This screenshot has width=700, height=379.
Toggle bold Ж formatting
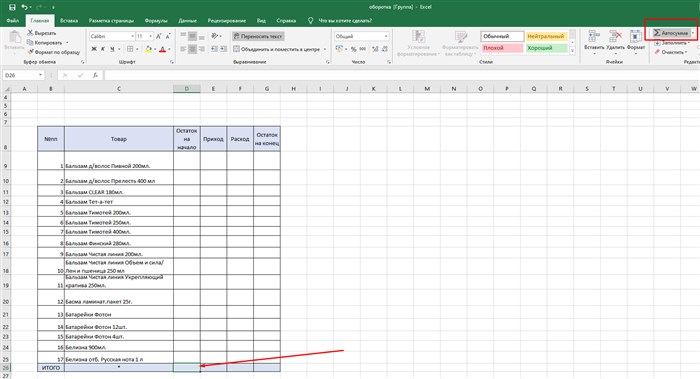pyautogui.click(x=94, y=49)
